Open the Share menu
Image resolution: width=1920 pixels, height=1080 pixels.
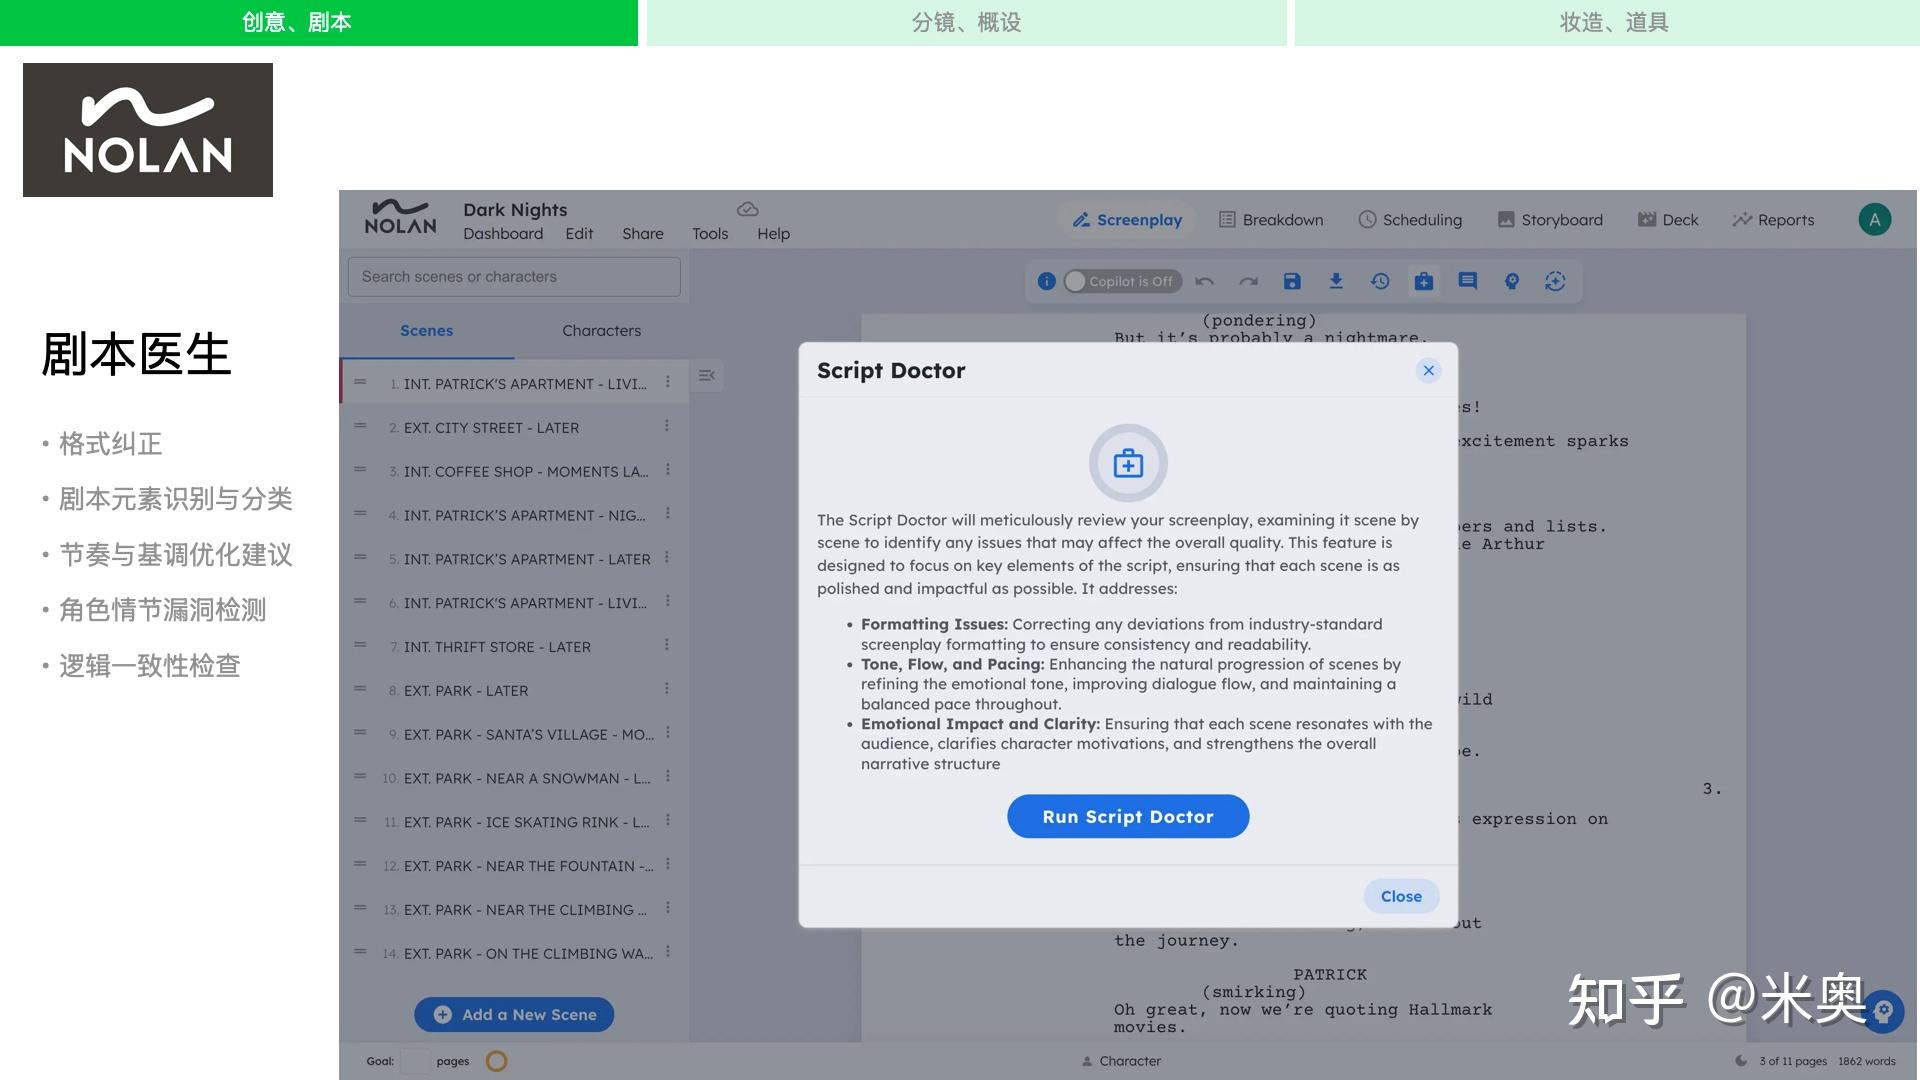(643, 234)
